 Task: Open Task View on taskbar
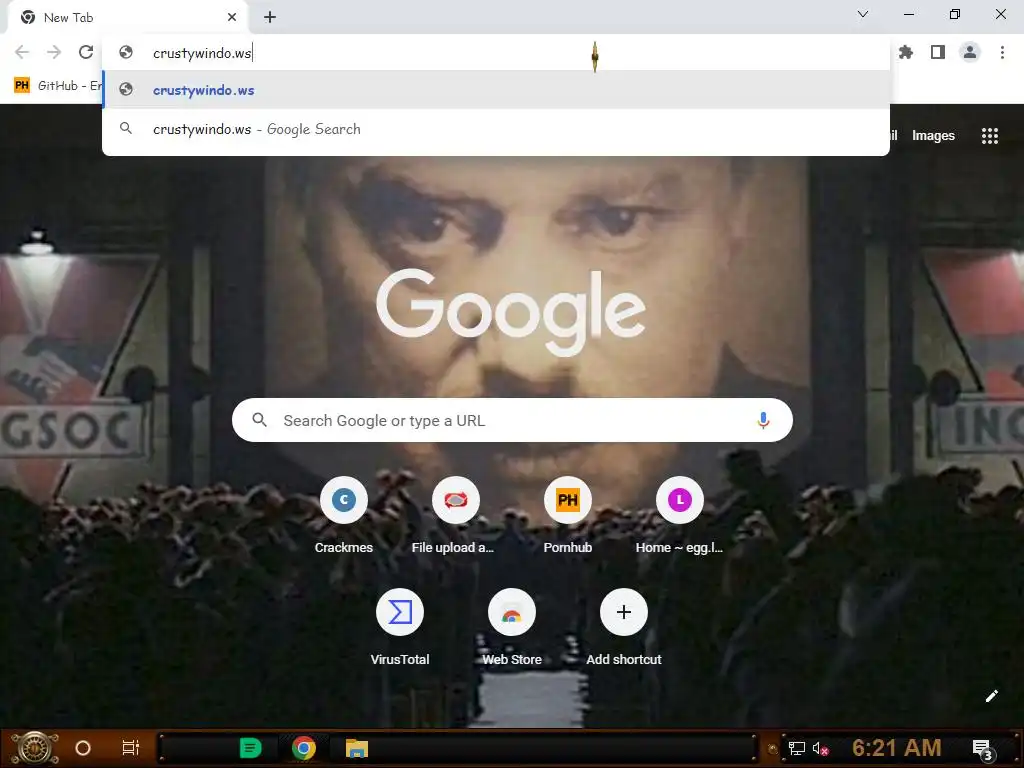[x=131, y=748]
